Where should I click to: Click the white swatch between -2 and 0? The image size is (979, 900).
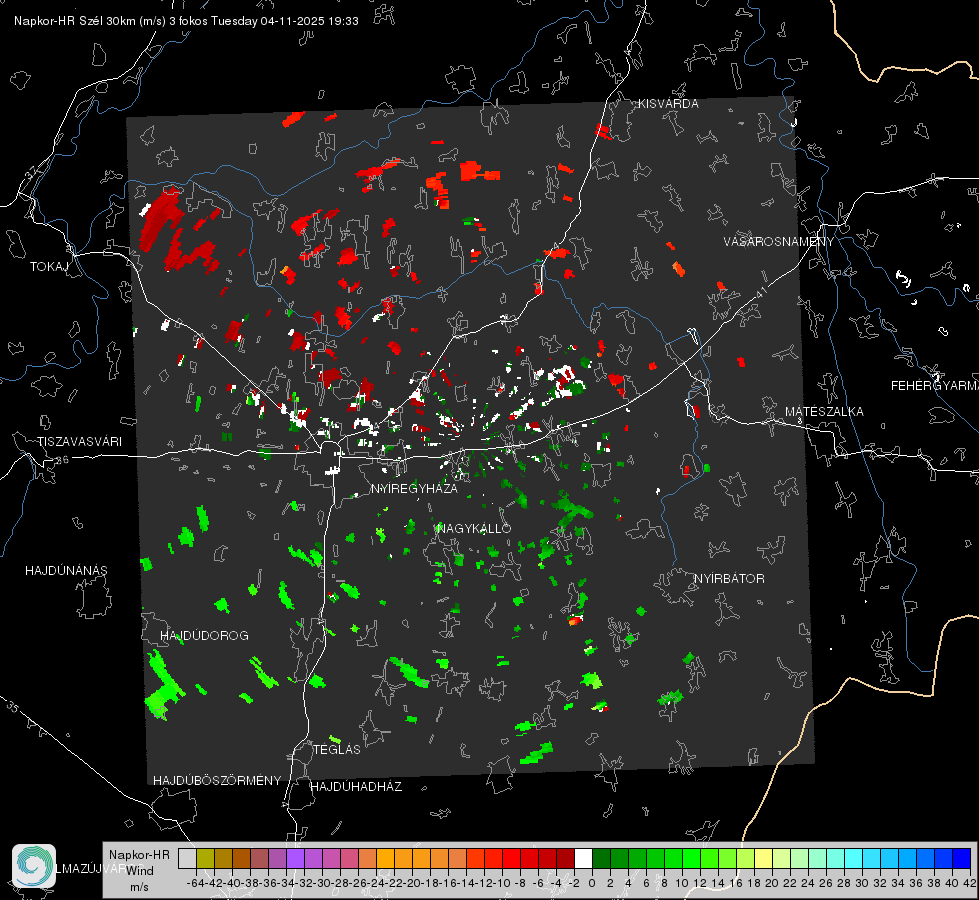(583, 858)
